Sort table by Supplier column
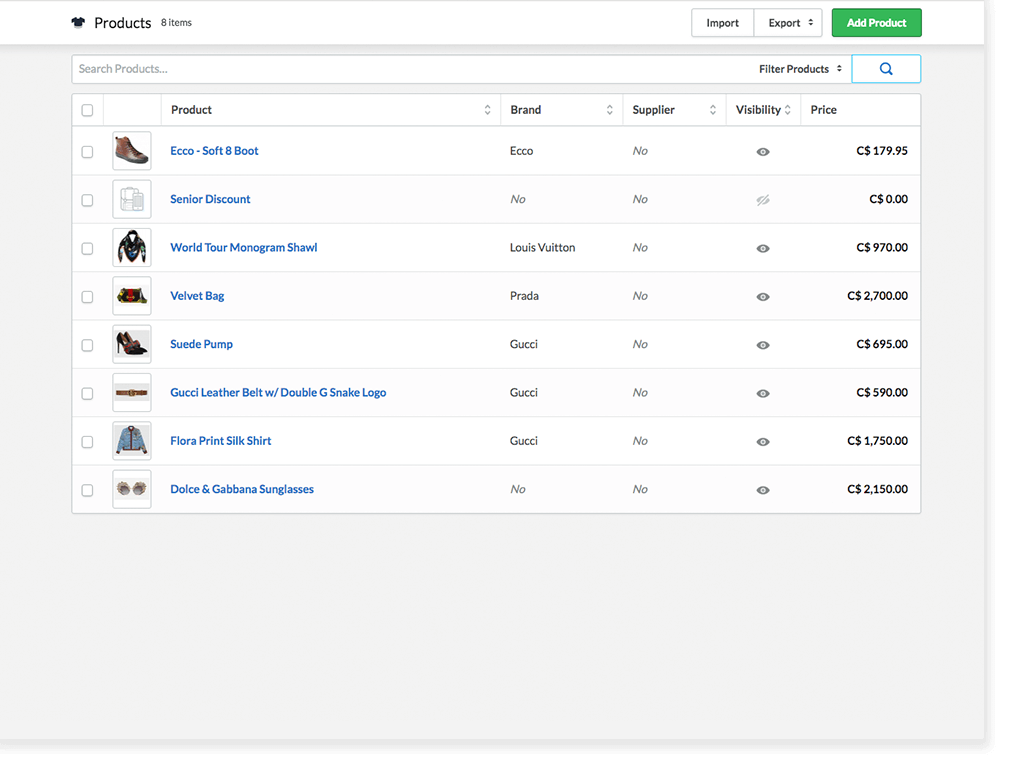The height and width of the screenshot is (768, 1024). click(712, 110)
